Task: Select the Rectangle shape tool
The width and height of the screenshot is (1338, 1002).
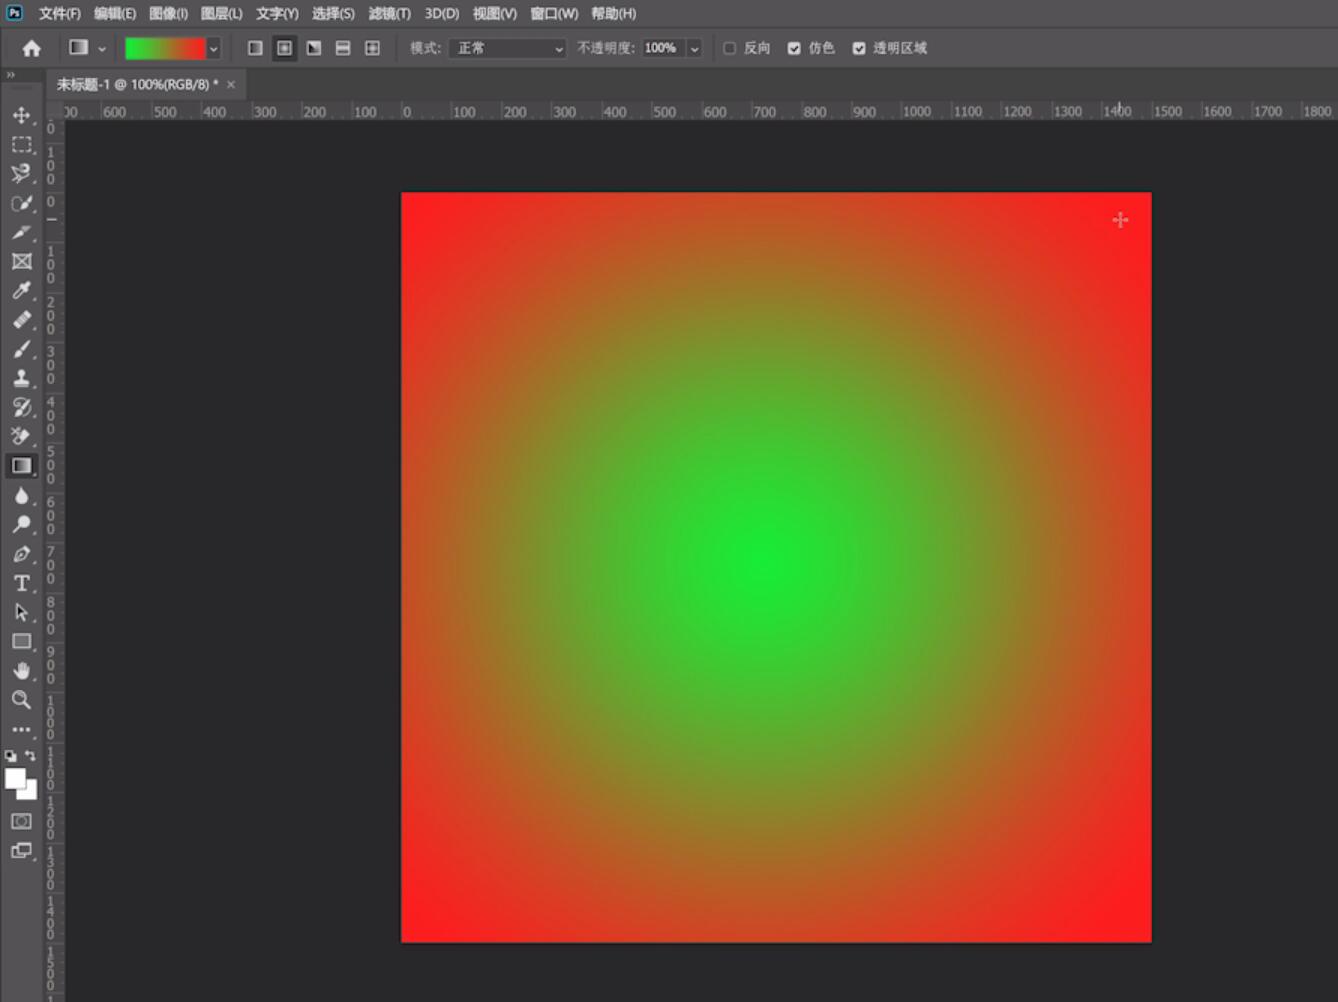Action: 21,641
